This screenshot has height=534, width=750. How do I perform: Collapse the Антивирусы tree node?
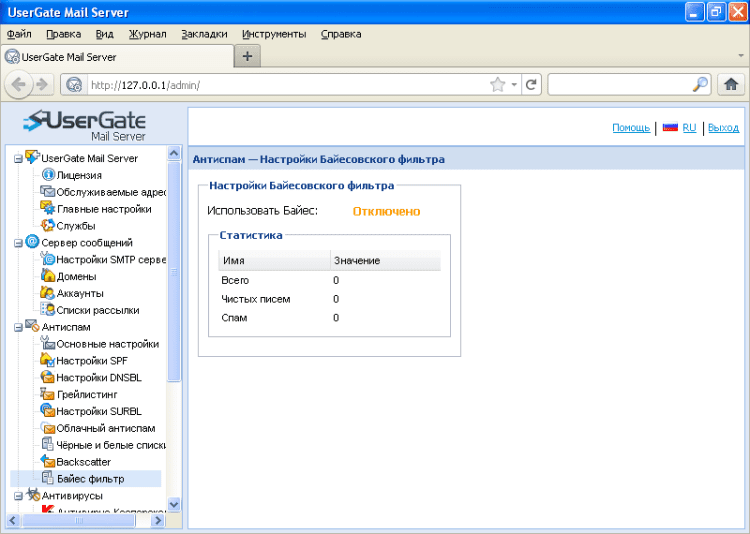[18, 496]
